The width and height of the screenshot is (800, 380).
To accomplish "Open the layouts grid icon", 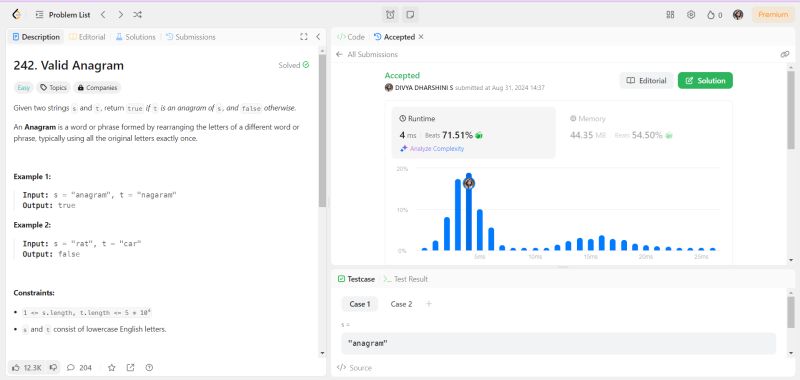I will click(670, 15).
